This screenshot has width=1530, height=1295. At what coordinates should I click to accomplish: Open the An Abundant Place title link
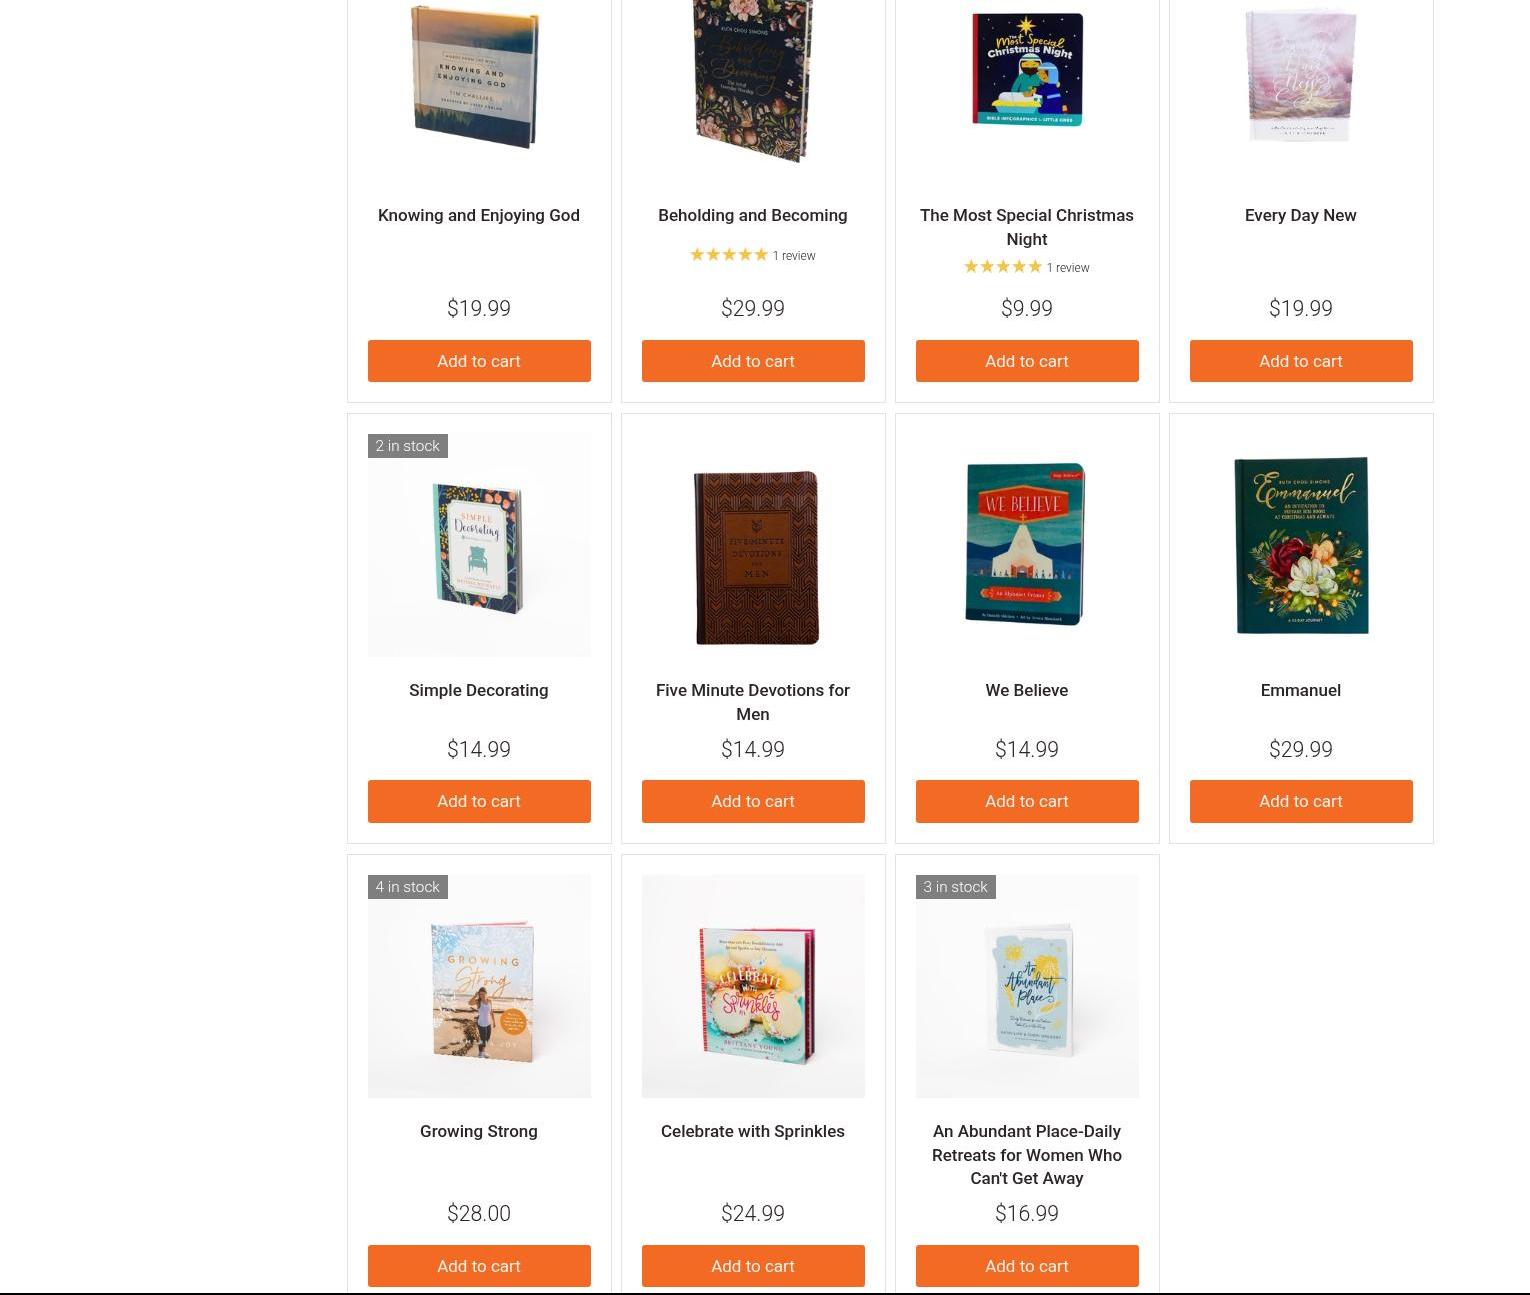coord(1027,1155)
